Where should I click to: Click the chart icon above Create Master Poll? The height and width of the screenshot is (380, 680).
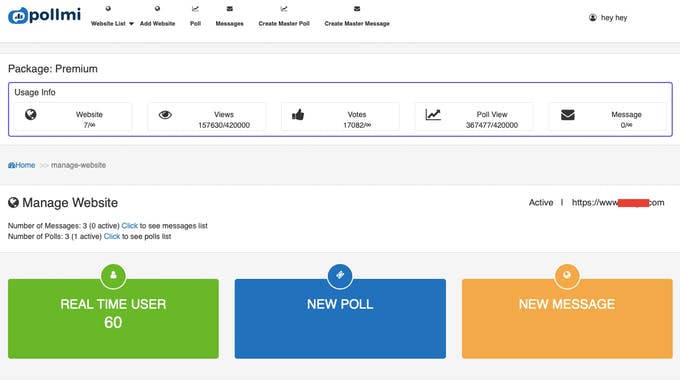tap(284, 8)
